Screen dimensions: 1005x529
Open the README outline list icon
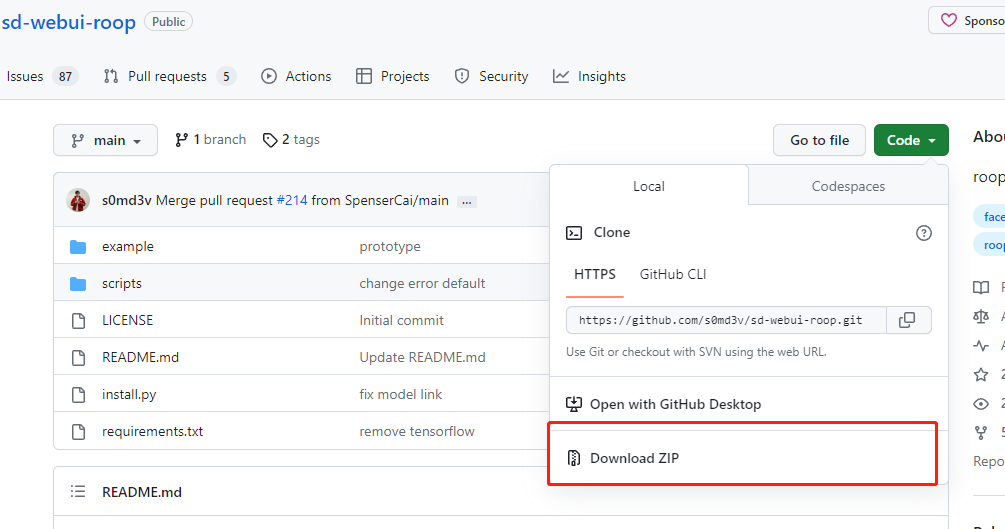[x=78, y=492]
